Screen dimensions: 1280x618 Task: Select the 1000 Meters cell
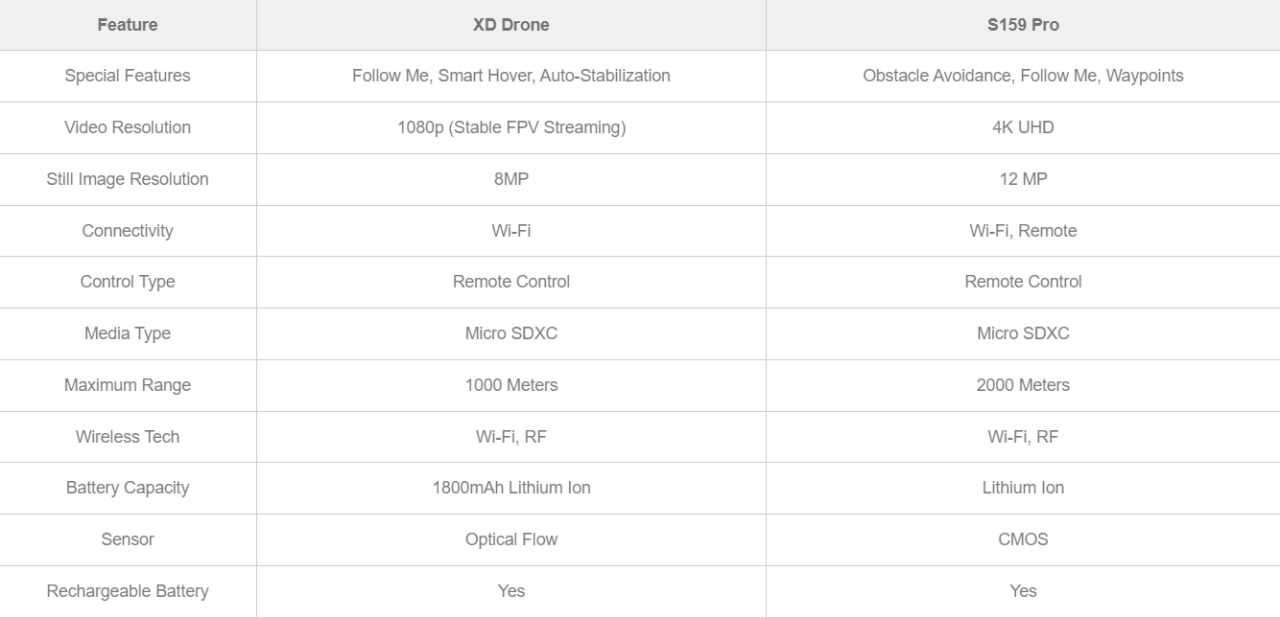(511, 385)
